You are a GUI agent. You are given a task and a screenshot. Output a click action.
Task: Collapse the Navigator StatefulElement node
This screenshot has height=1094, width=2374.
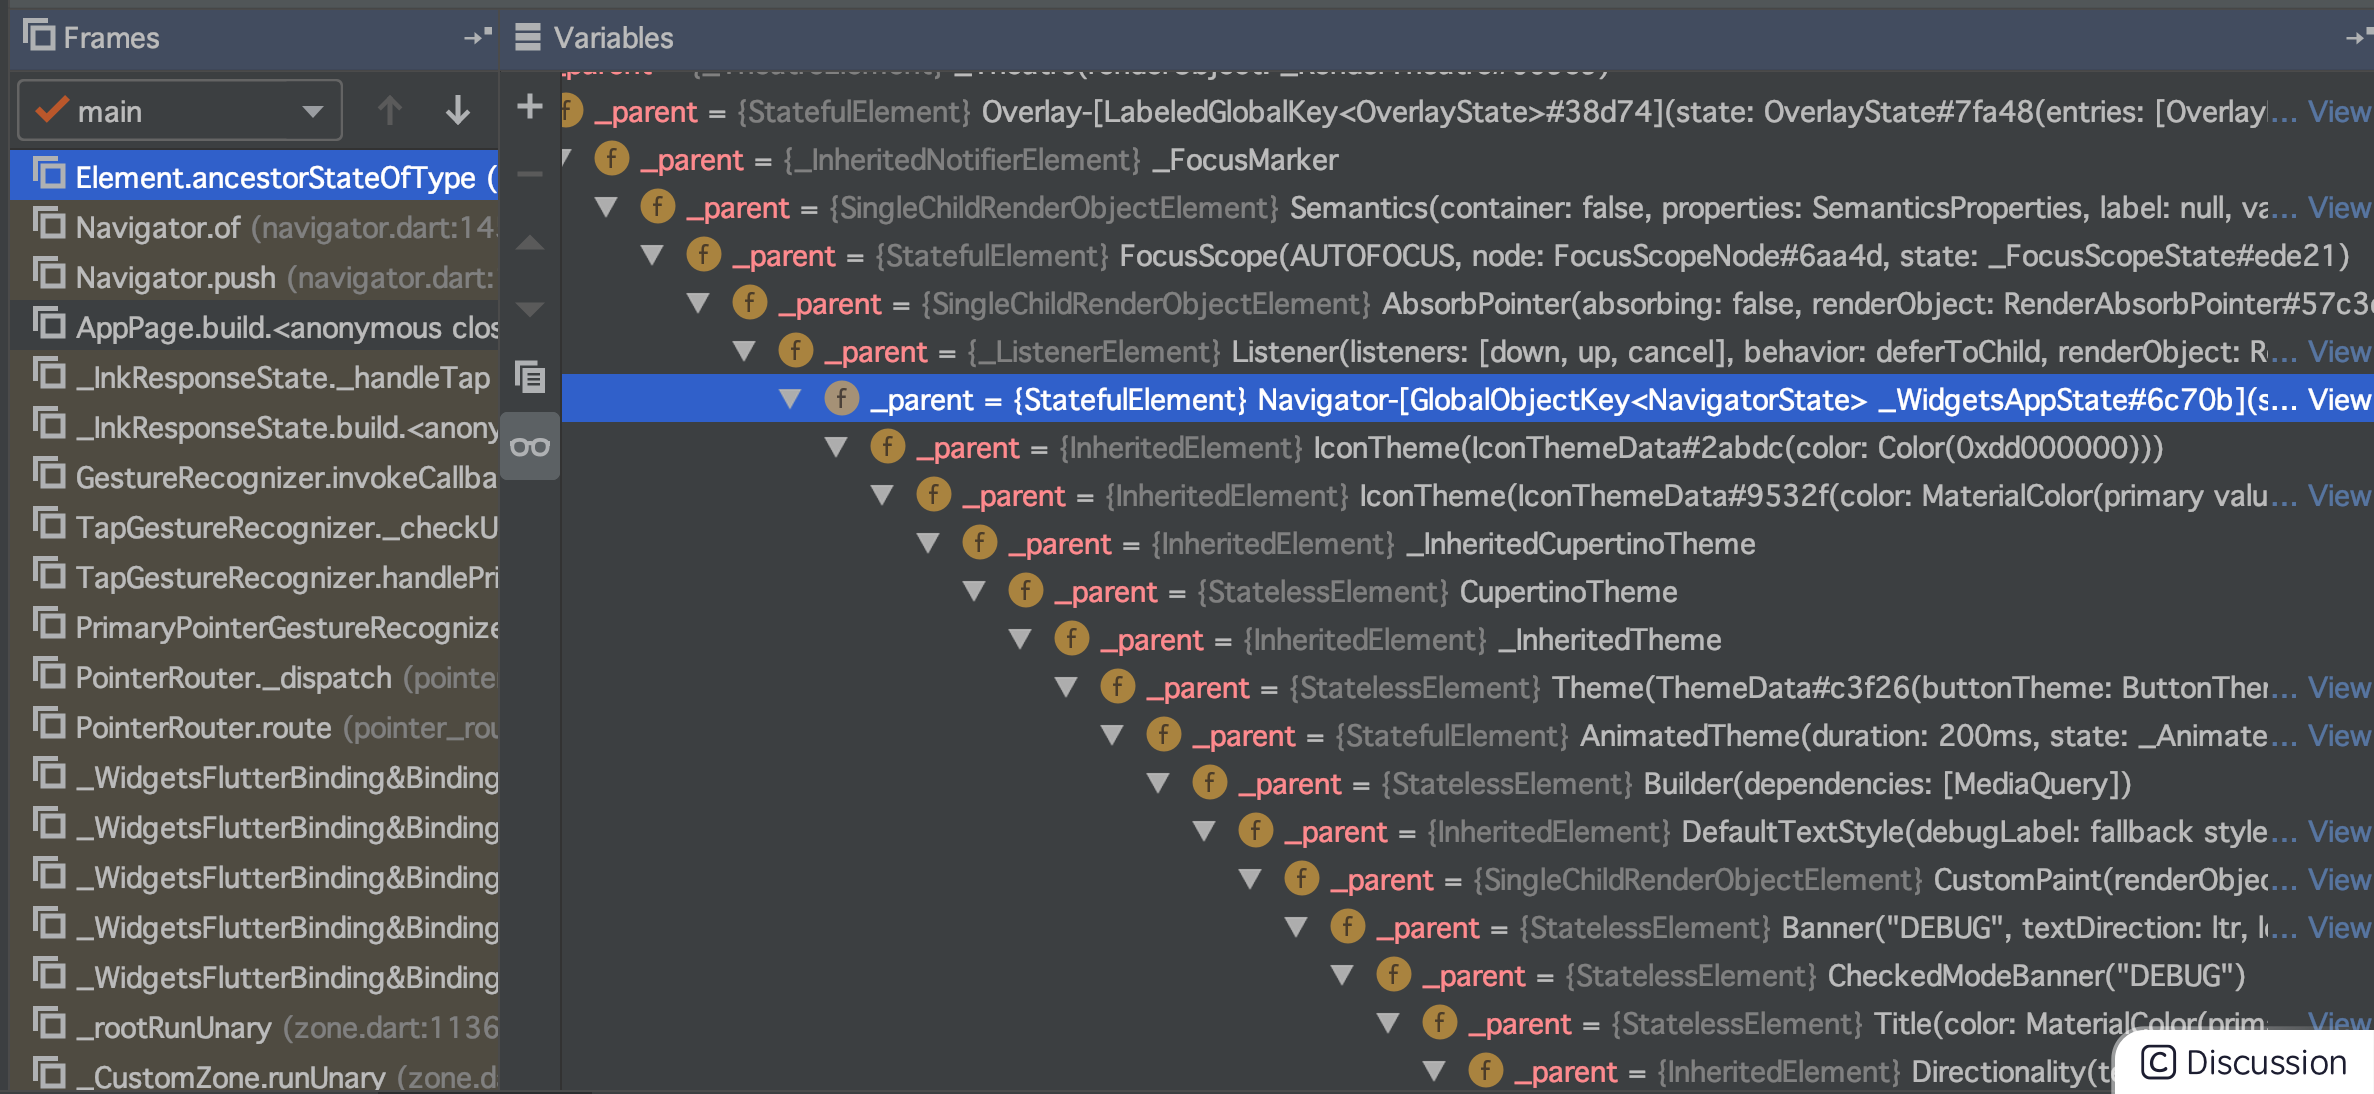(x=790, y=400)
